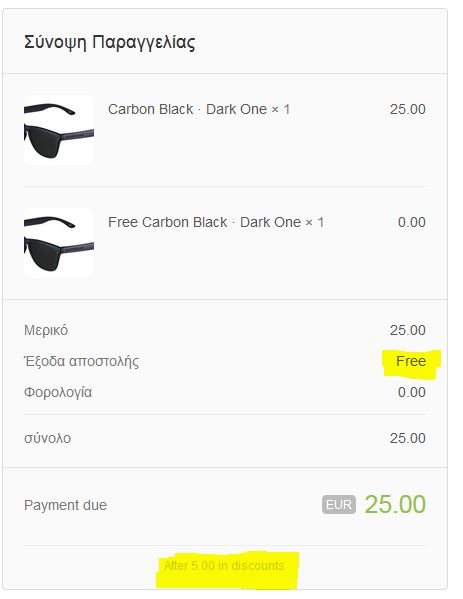Image resolution: width=463 pixels, height=599 pixels.
Task: Click the Φορολογία 0.00 amount
Action: point(412,392)
